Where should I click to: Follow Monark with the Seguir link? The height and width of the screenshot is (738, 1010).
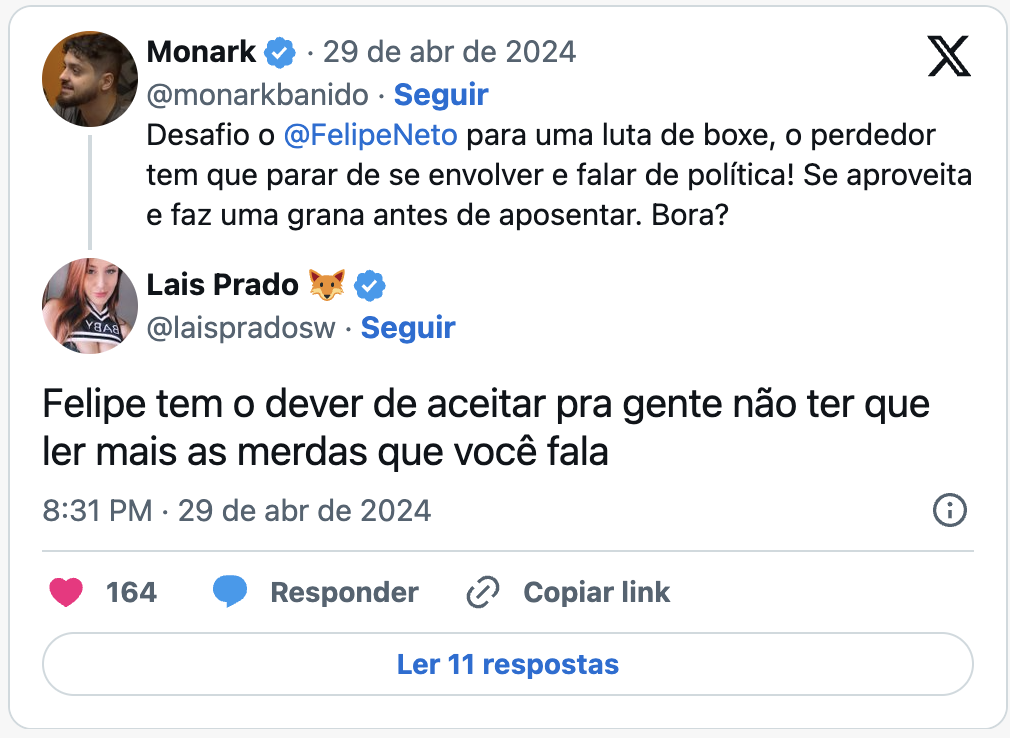(x=441, y=95)
